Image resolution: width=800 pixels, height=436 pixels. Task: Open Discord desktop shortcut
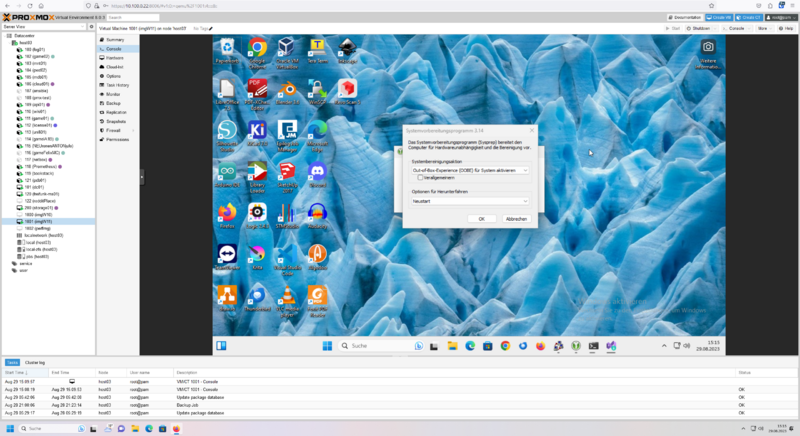317,175
